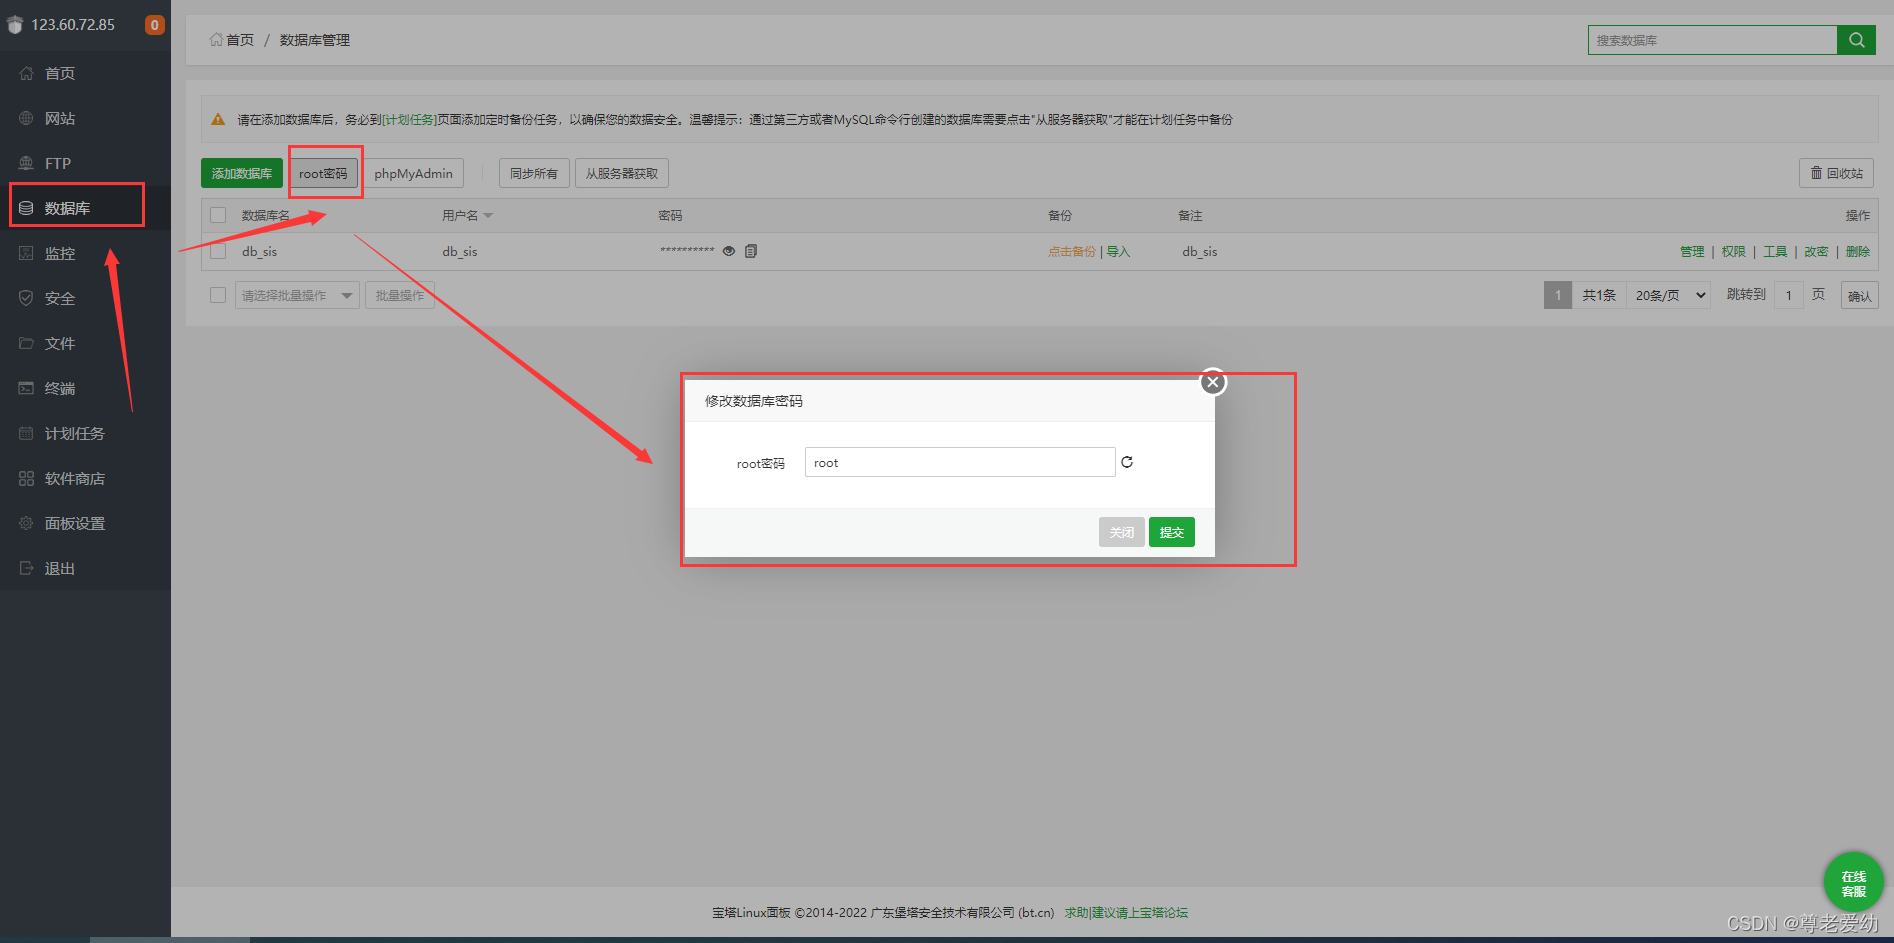Click the 添加数据库 button
The height and width of the screenshot is (943, 1894).
point(242,173)
